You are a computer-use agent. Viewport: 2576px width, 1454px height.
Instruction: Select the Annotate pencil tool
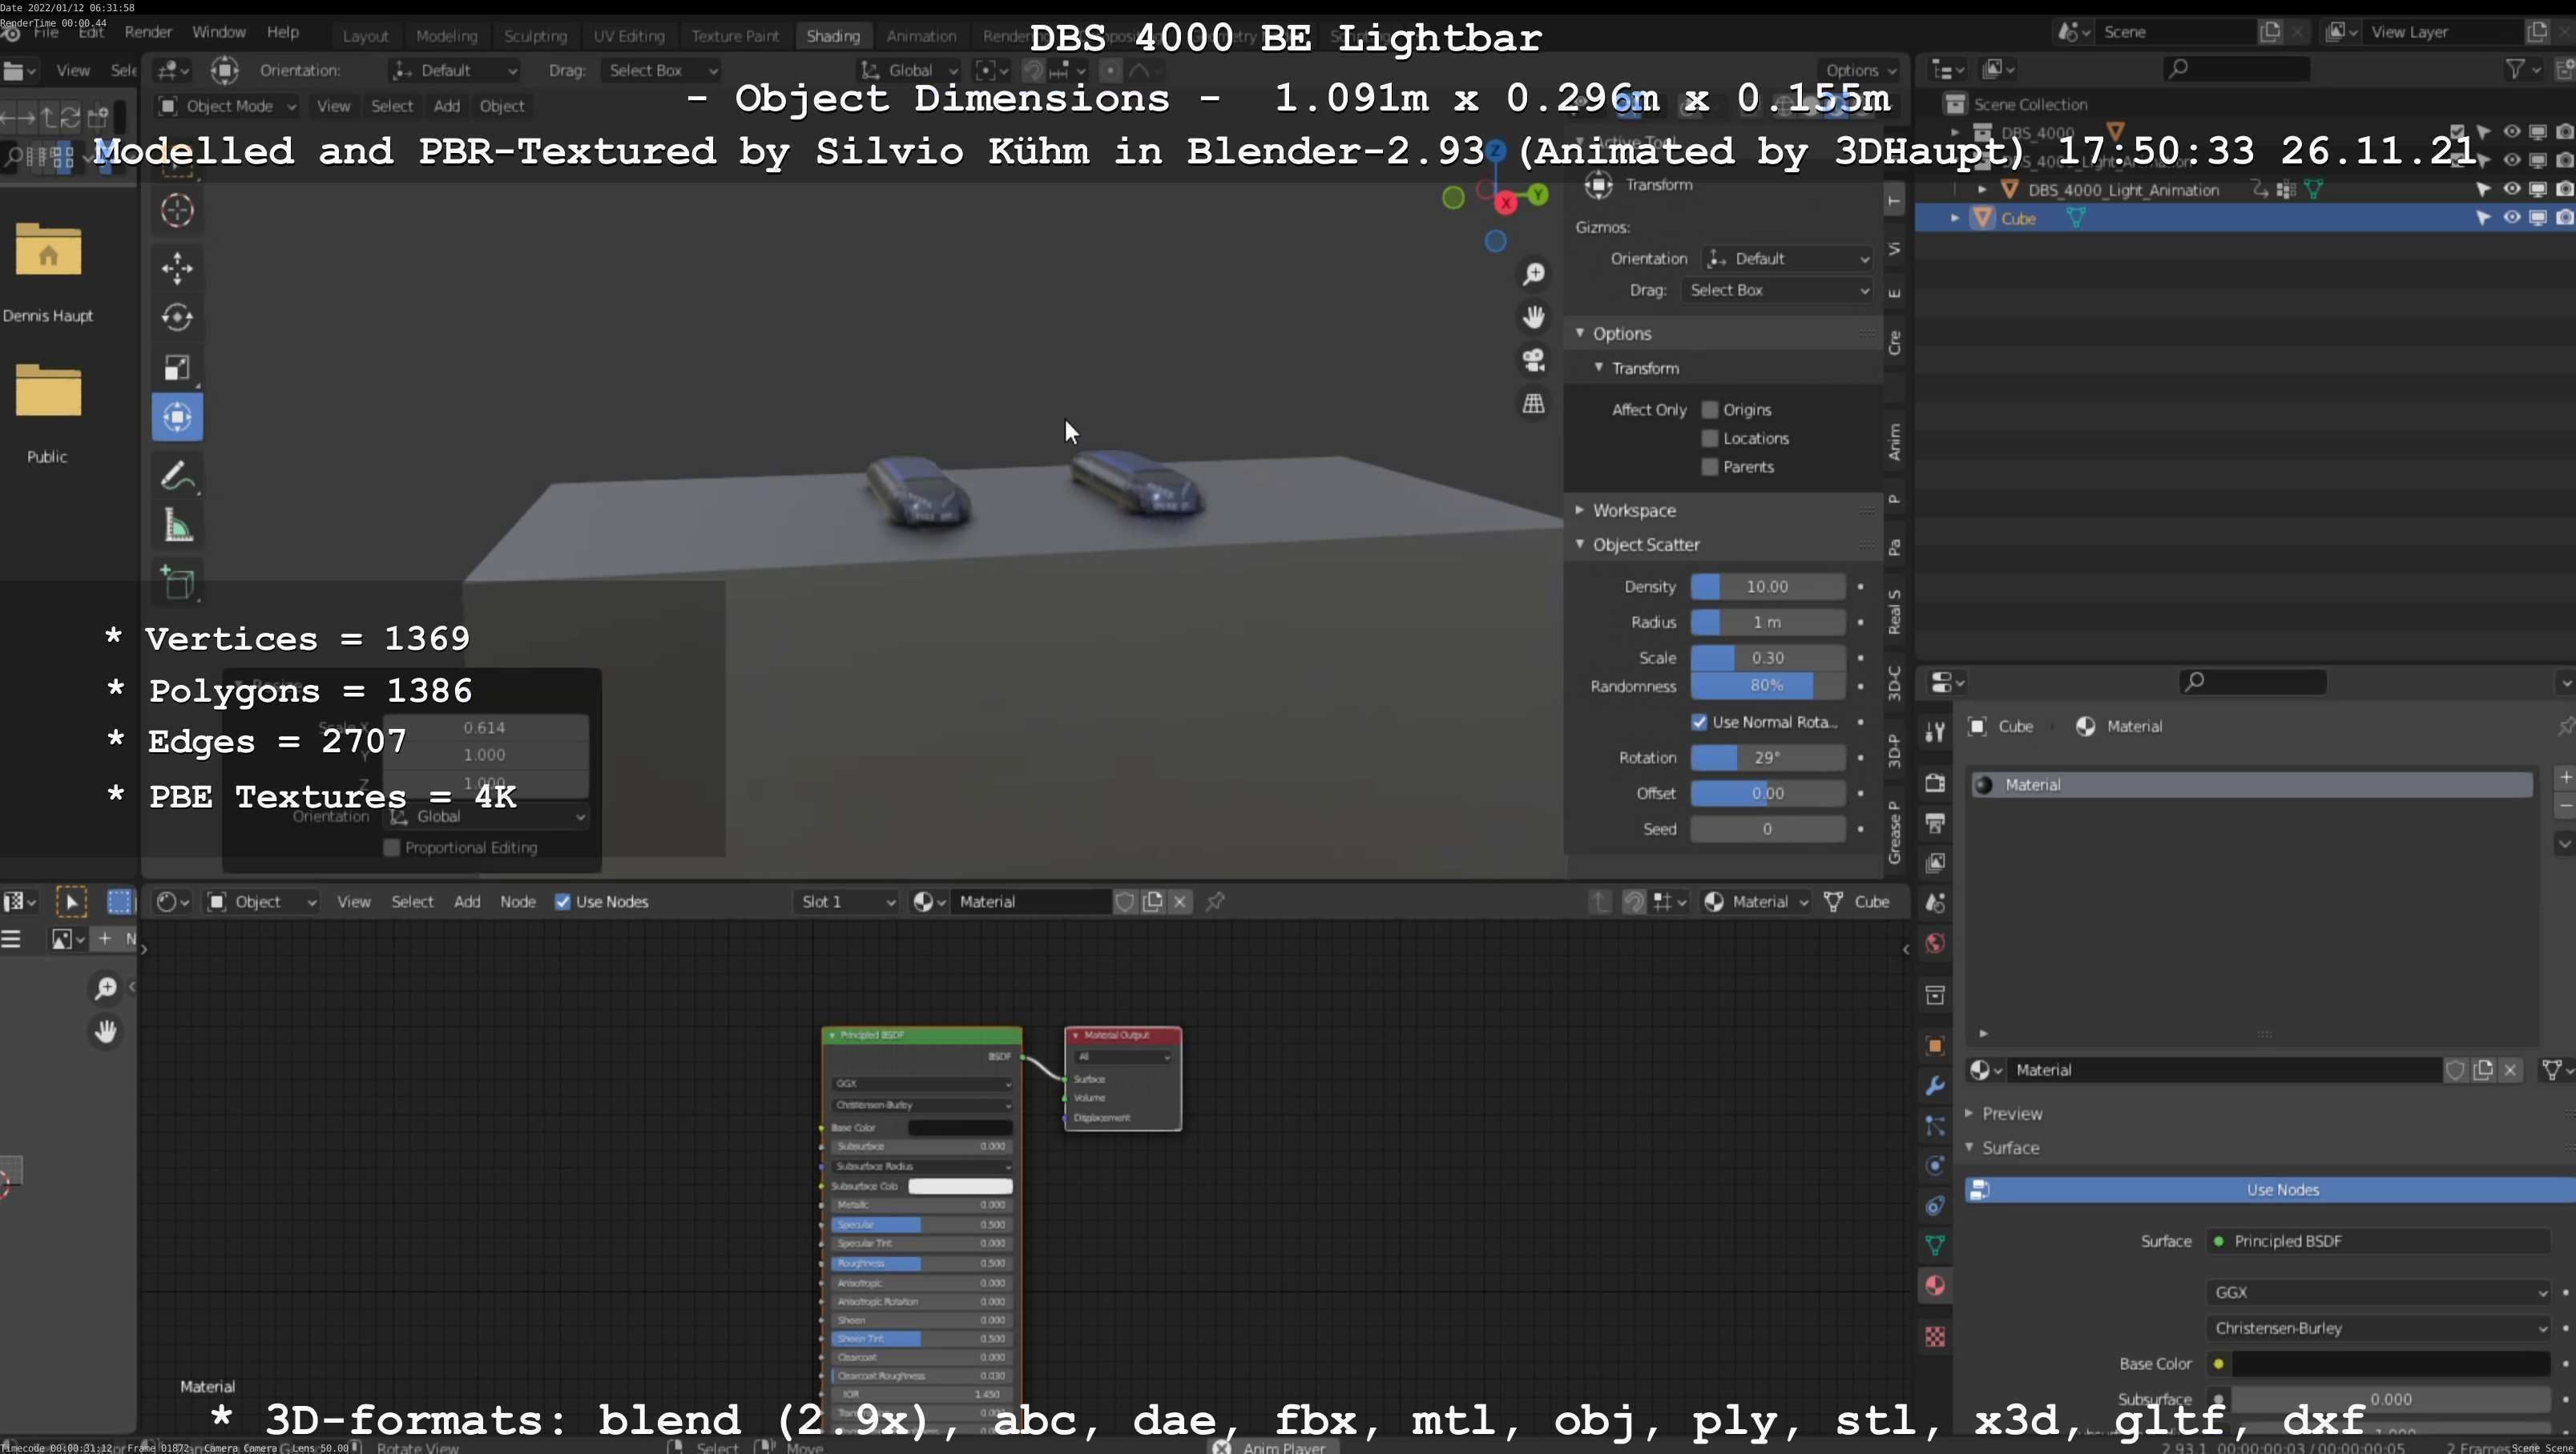[177, 476]
